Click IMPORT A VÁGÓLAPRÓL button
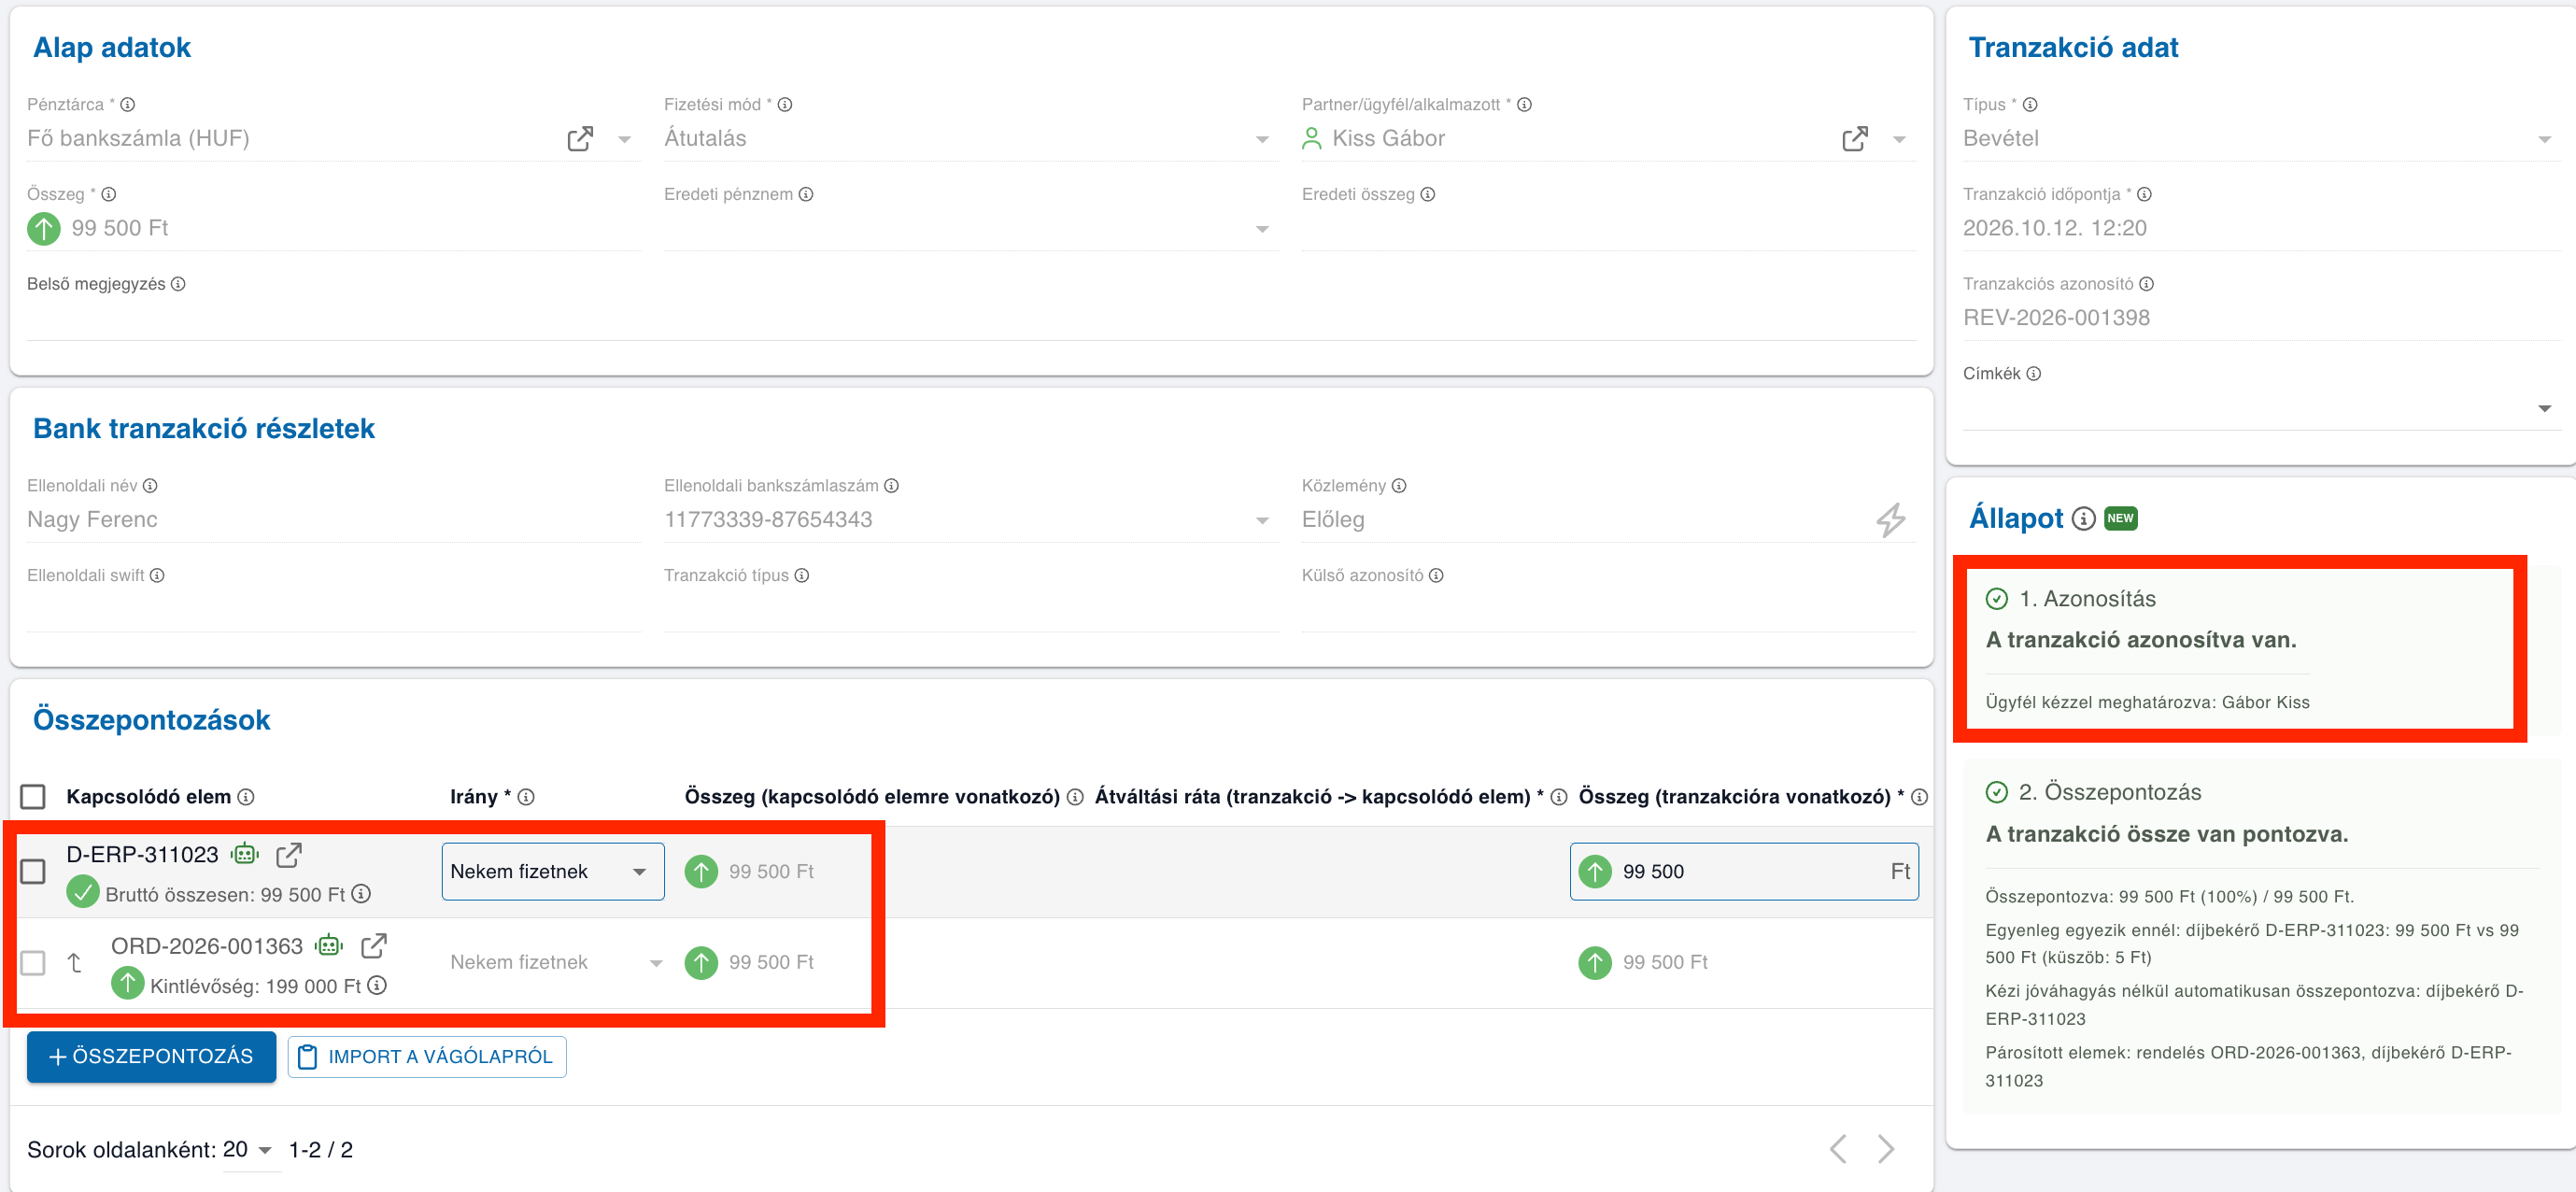This screenshot has height=1192, width=2576. coord(427,1057)
